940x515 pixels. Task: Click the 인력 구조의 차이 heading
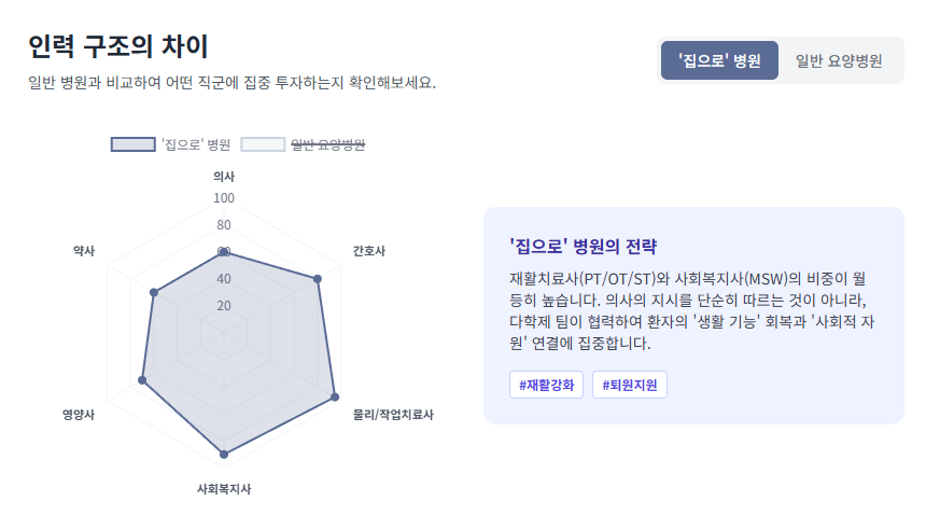tap(118, 46)
